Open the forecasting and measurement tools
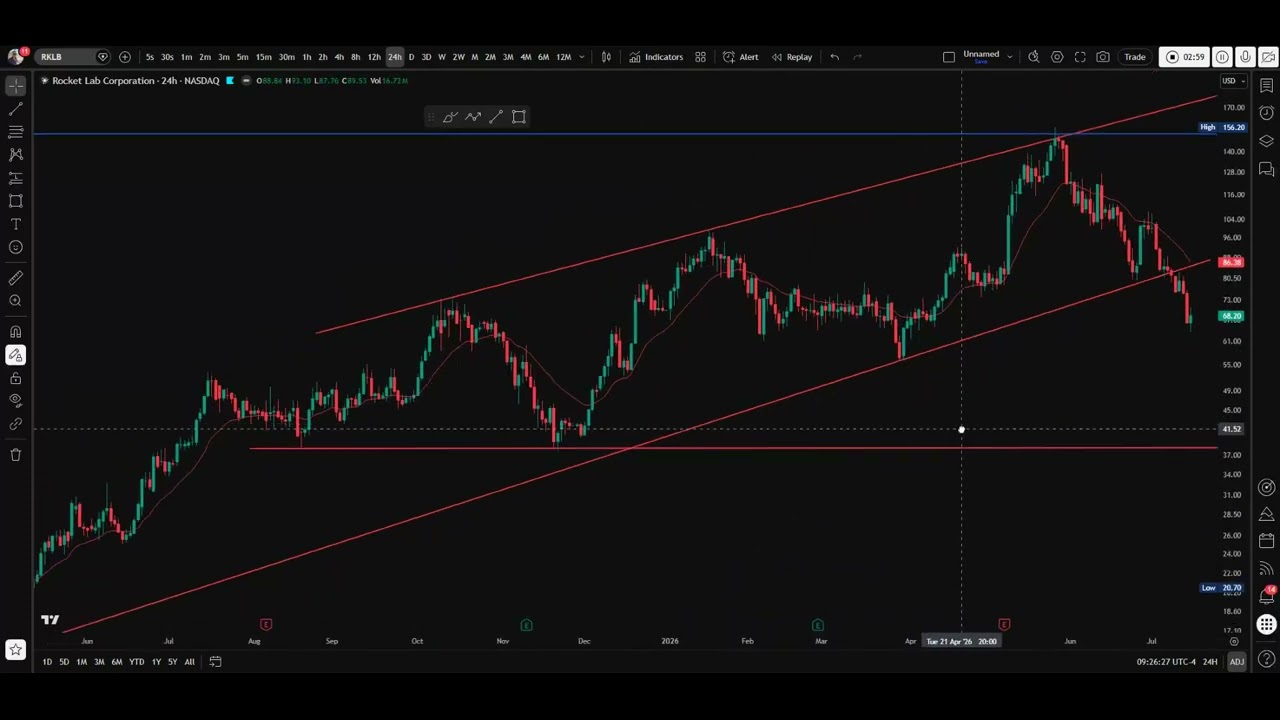1280x720 pixels. click(16, 178)
